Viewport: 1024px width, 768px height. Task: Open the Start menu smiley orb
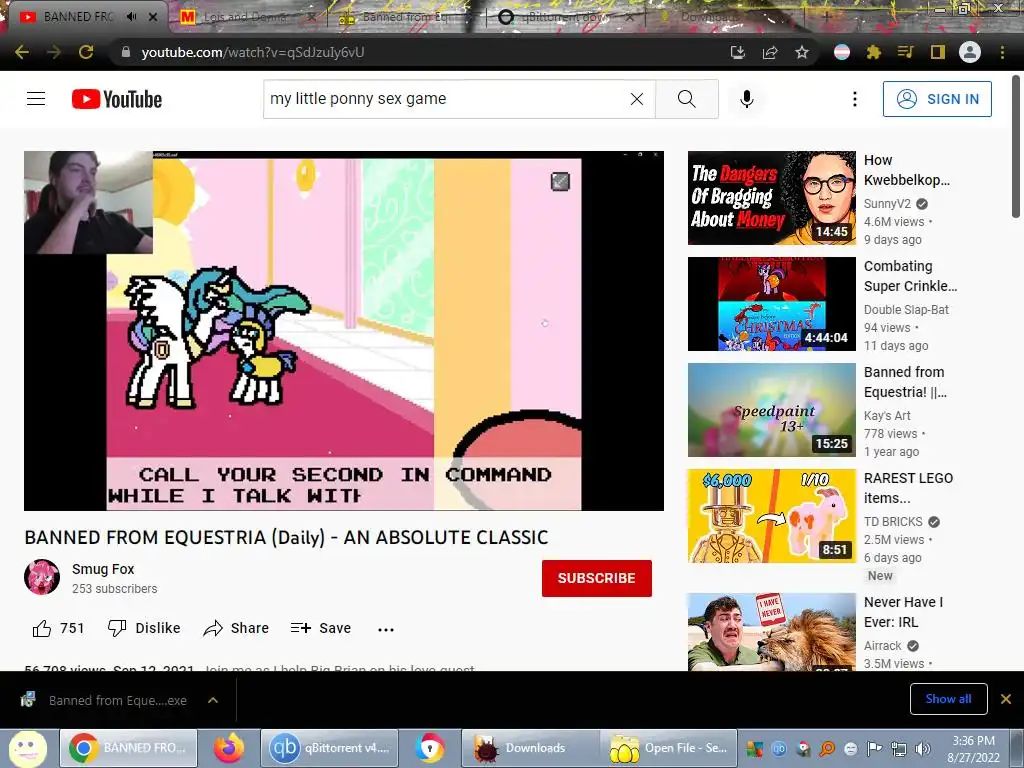(x=27, y=748)
